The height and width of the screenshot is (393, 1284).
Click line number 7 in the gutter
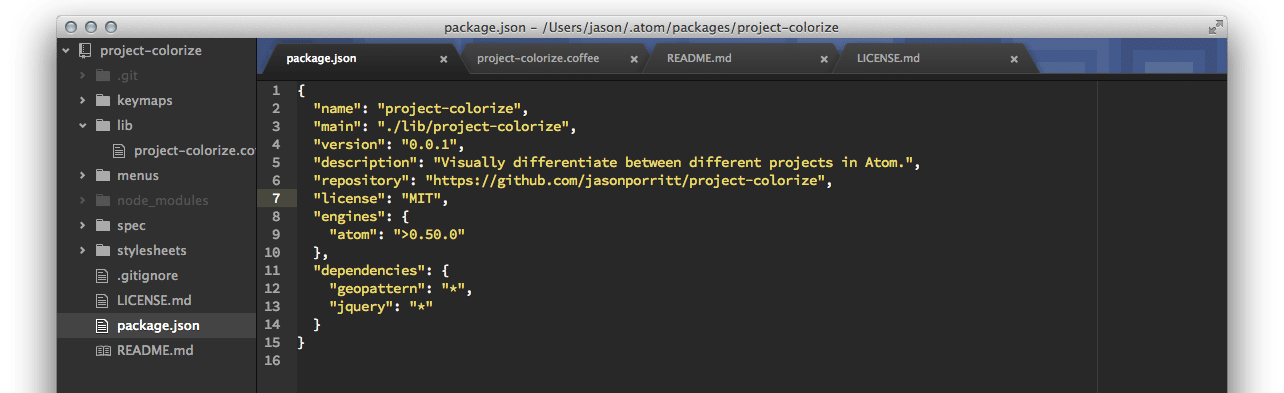click(275, 199)
